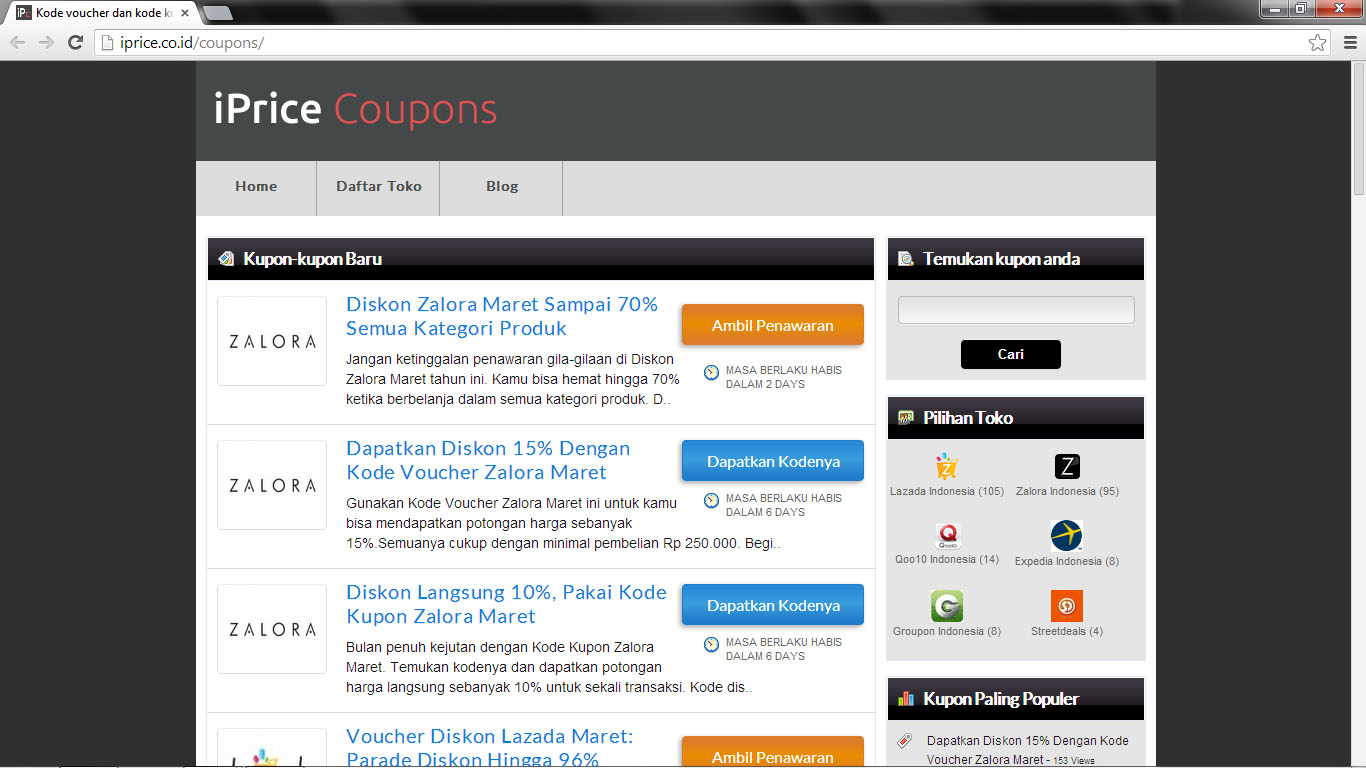1366x768 pixels.
Task: Click the Expedia Indonesia globe icon
Action: pos(1067,536)
